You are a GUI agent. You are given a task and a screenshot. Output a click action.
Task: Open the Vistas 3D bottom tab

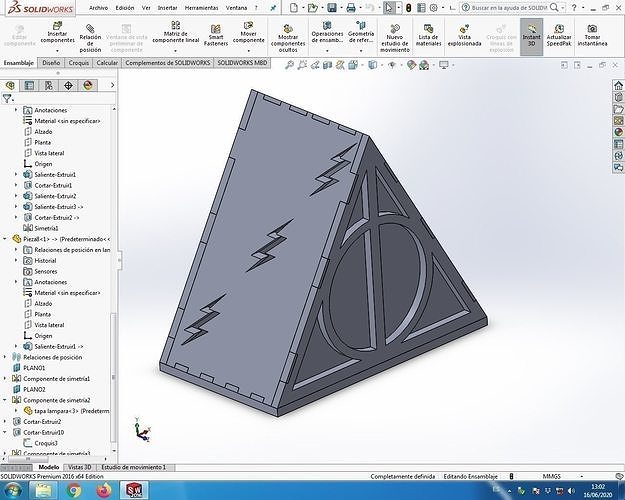[x=79, y=467]
